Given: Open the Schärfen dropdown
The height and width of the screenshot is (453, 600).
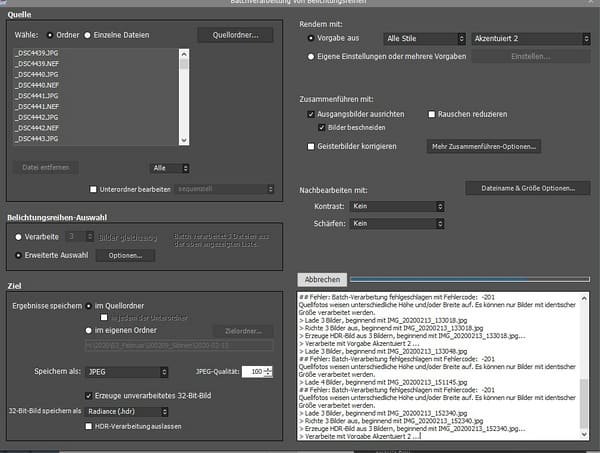Looking at the screenshot, I should click(397, 224).
